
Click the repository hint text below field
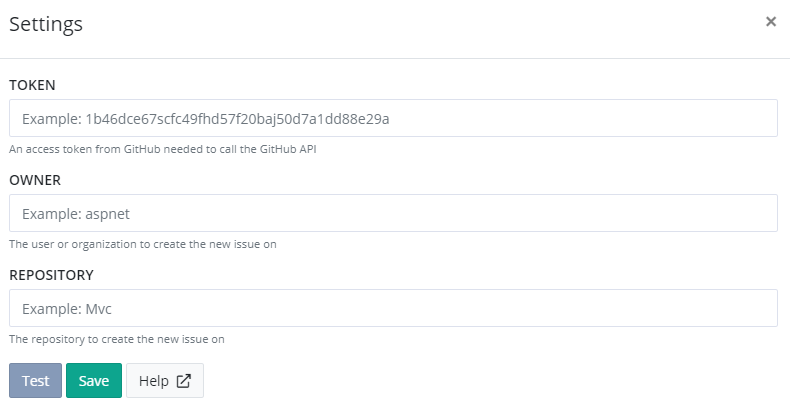tap(117, 339)
